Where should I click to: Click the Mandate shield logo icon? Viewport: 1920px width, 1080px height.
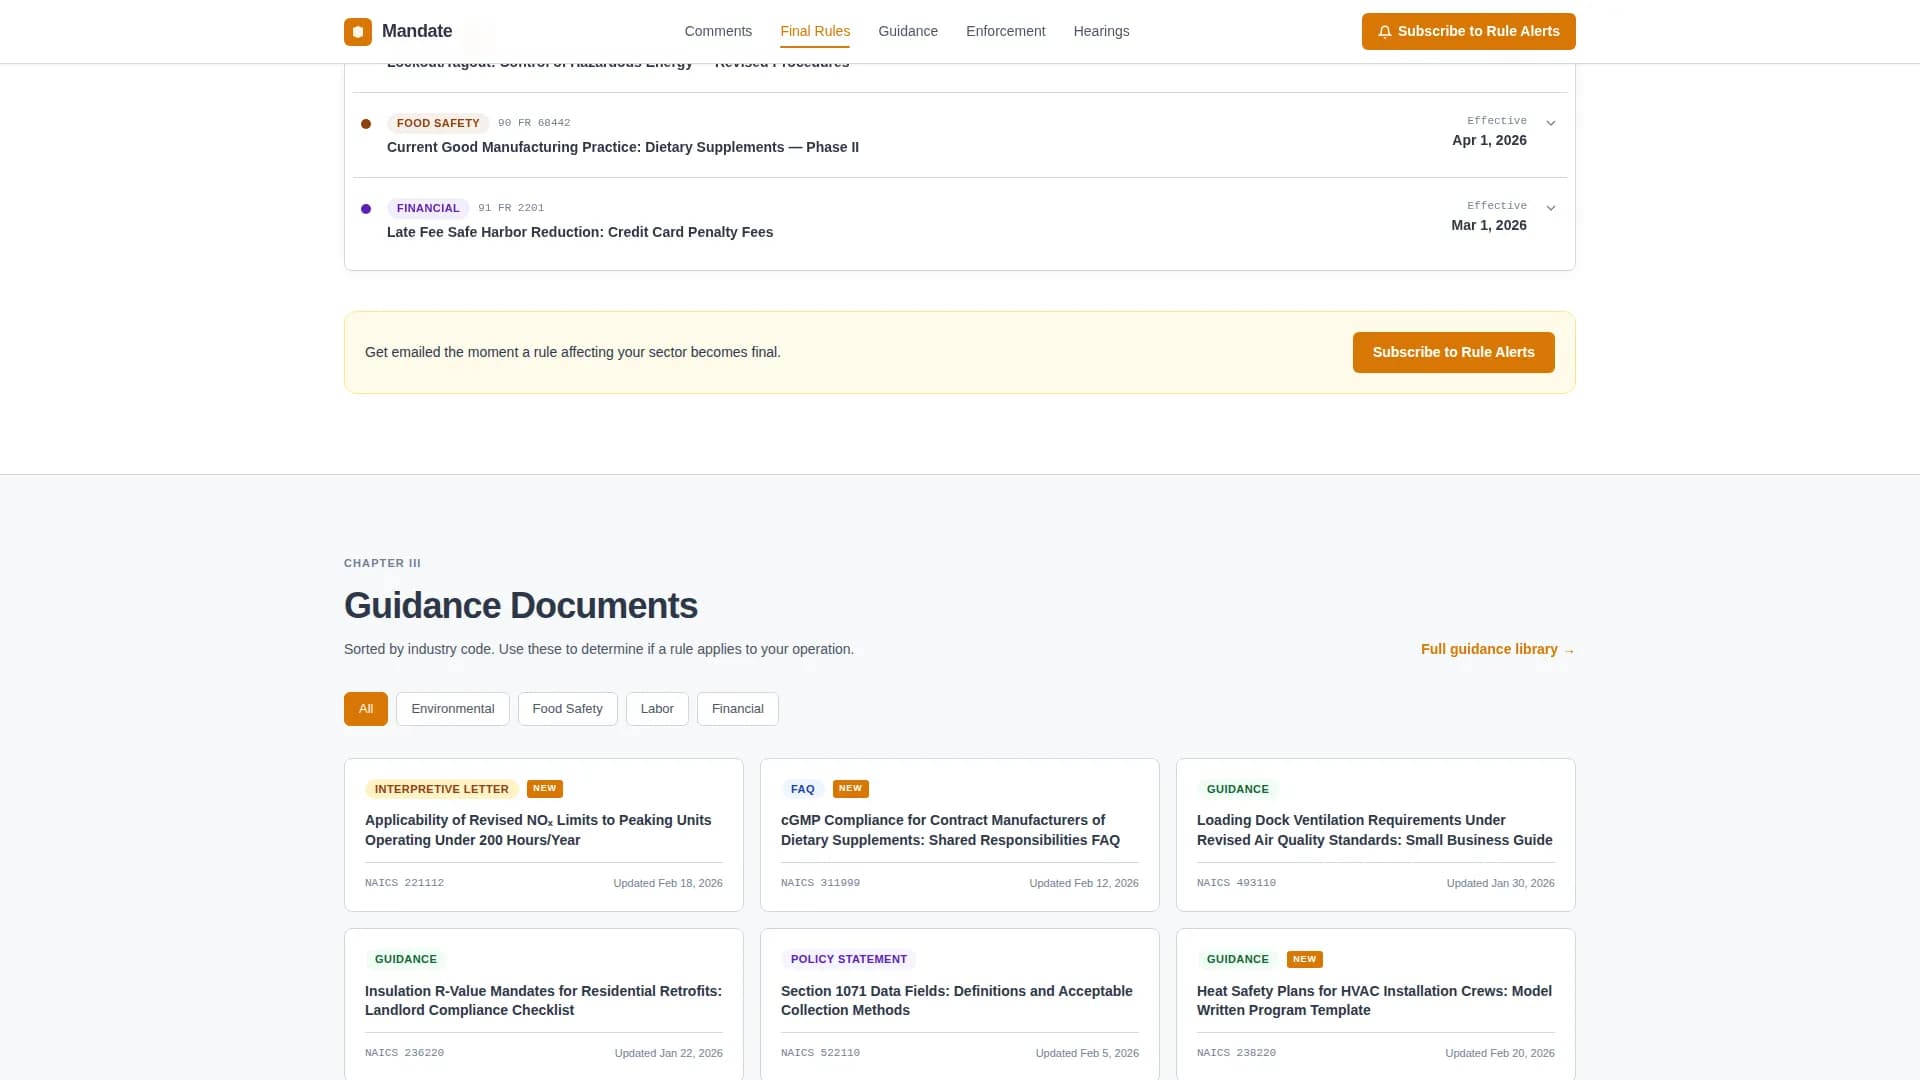point(358,31)
